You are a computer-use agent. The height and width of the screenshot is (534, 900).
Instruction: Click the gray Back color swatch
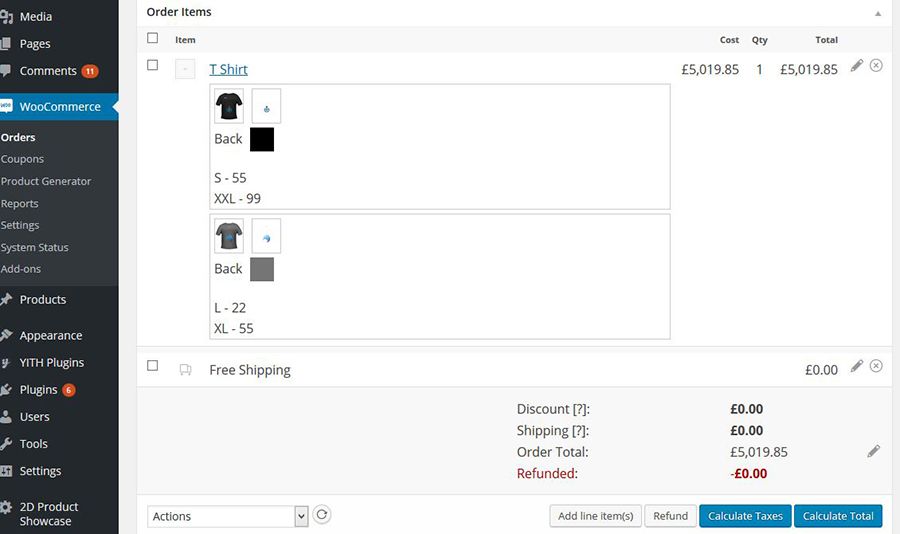coord(262,269)
